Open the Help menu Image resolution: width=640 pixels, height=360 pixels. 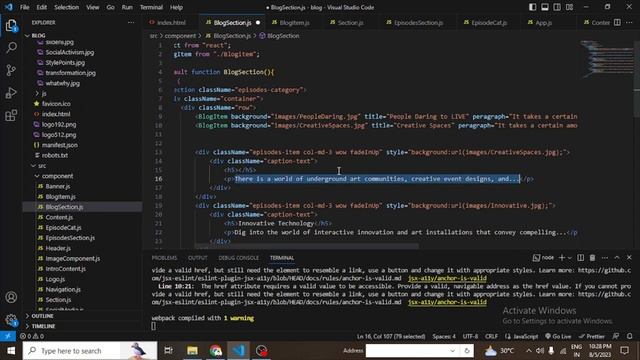click(x=176, y=7)
